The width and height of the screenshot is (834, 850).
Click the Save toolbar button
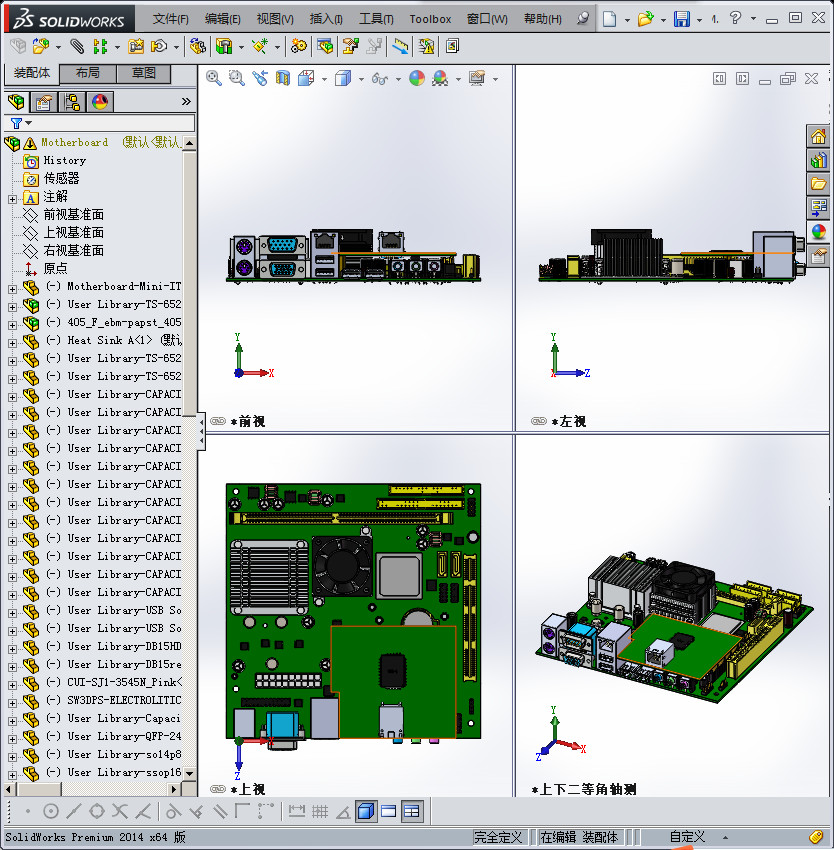click(682, 19)
